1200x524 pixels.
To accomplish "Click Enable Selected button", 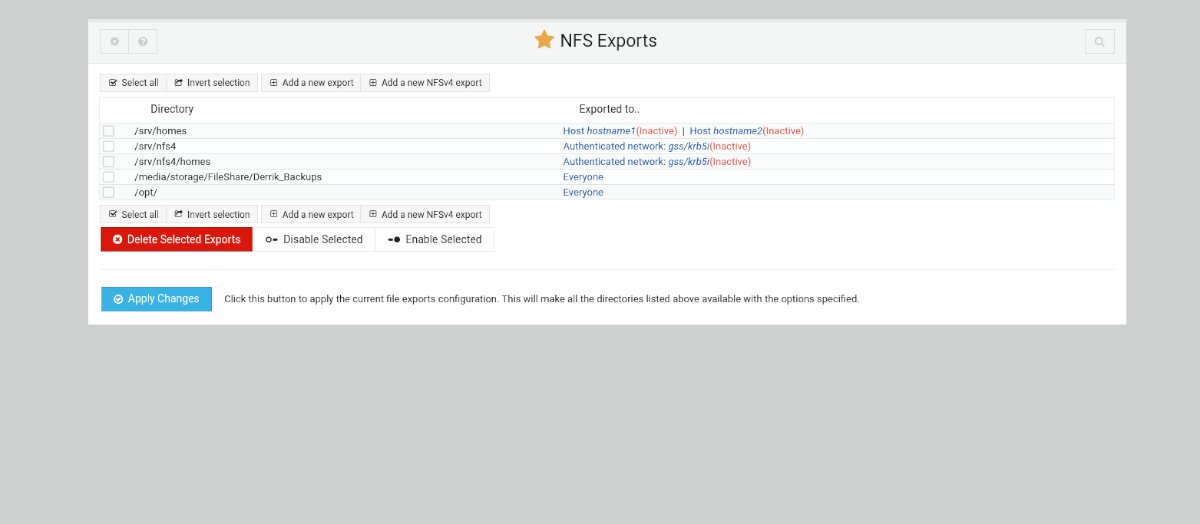I will tap(435, 240).
